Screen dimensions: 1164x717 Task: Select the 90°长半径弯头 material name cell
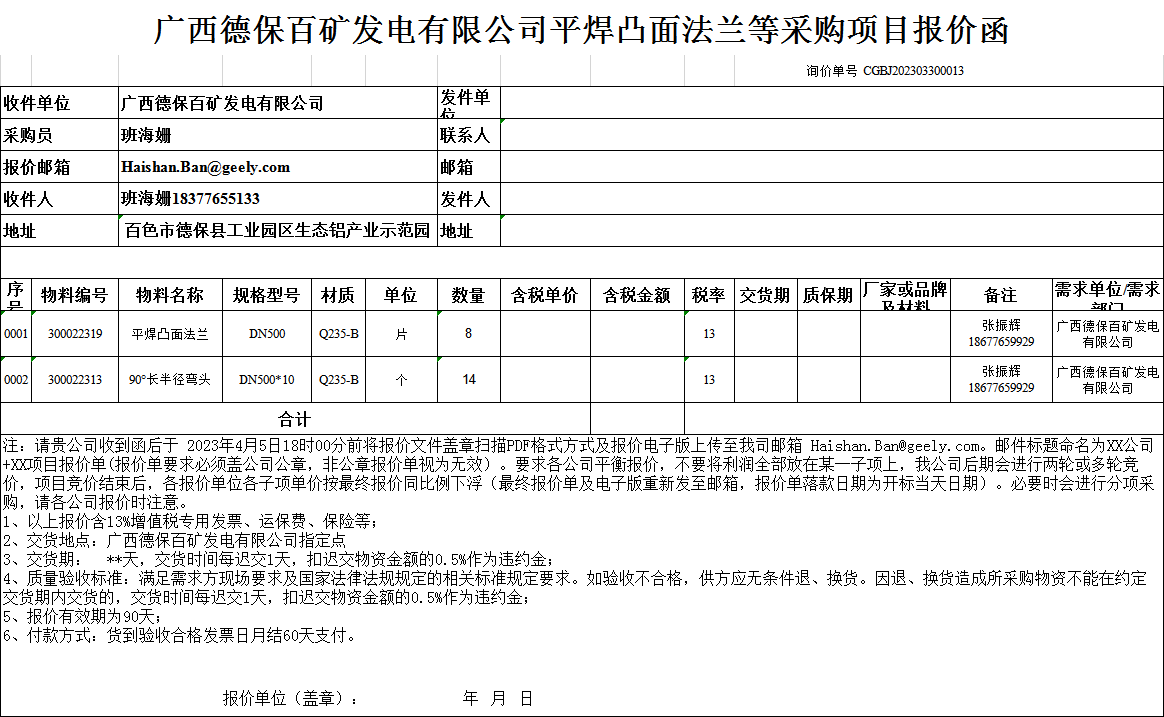[170, 379]
